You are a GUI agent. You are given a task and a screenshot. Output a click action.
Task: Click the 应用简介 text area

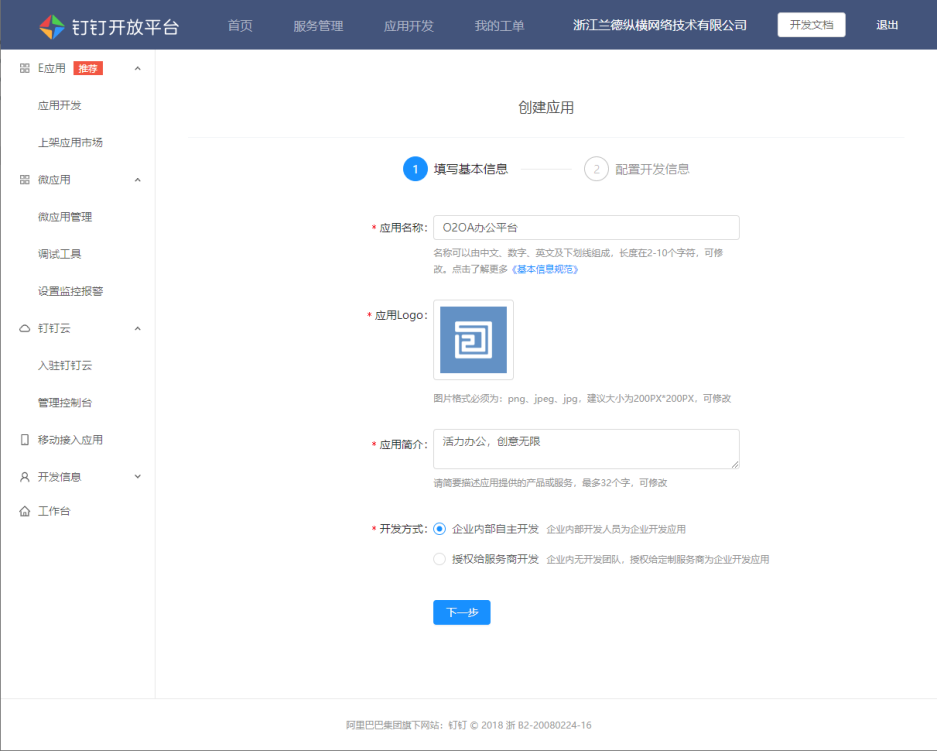coord(586,449)
